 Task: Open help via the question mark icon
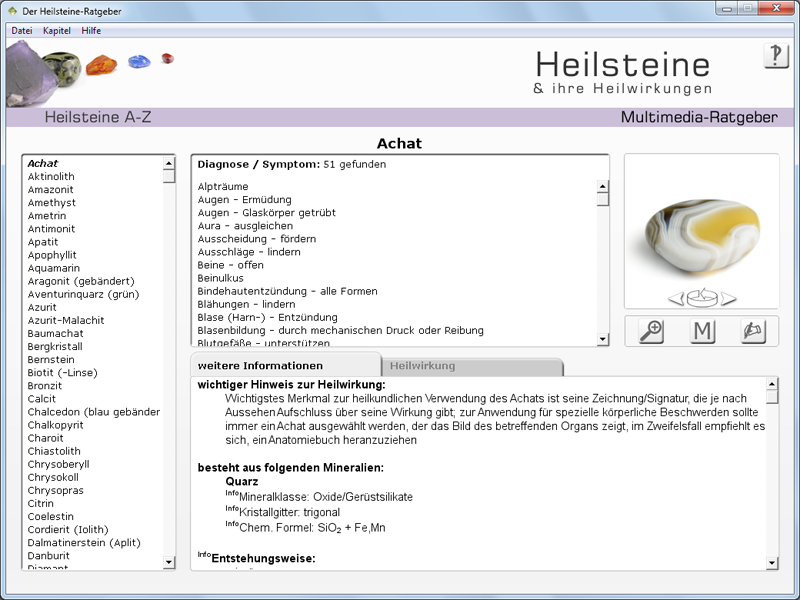point(776,56)
